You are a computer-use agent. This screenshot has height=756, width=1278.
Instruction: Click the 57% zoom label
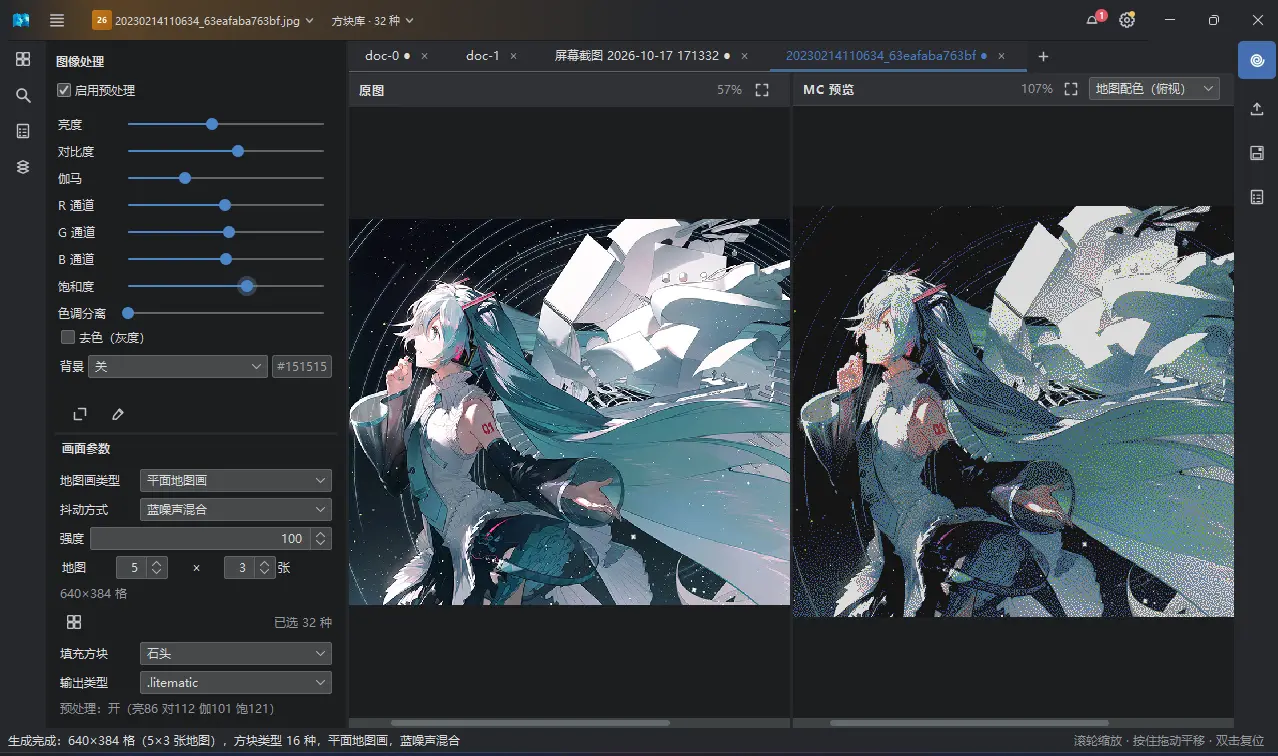[729, 90]
